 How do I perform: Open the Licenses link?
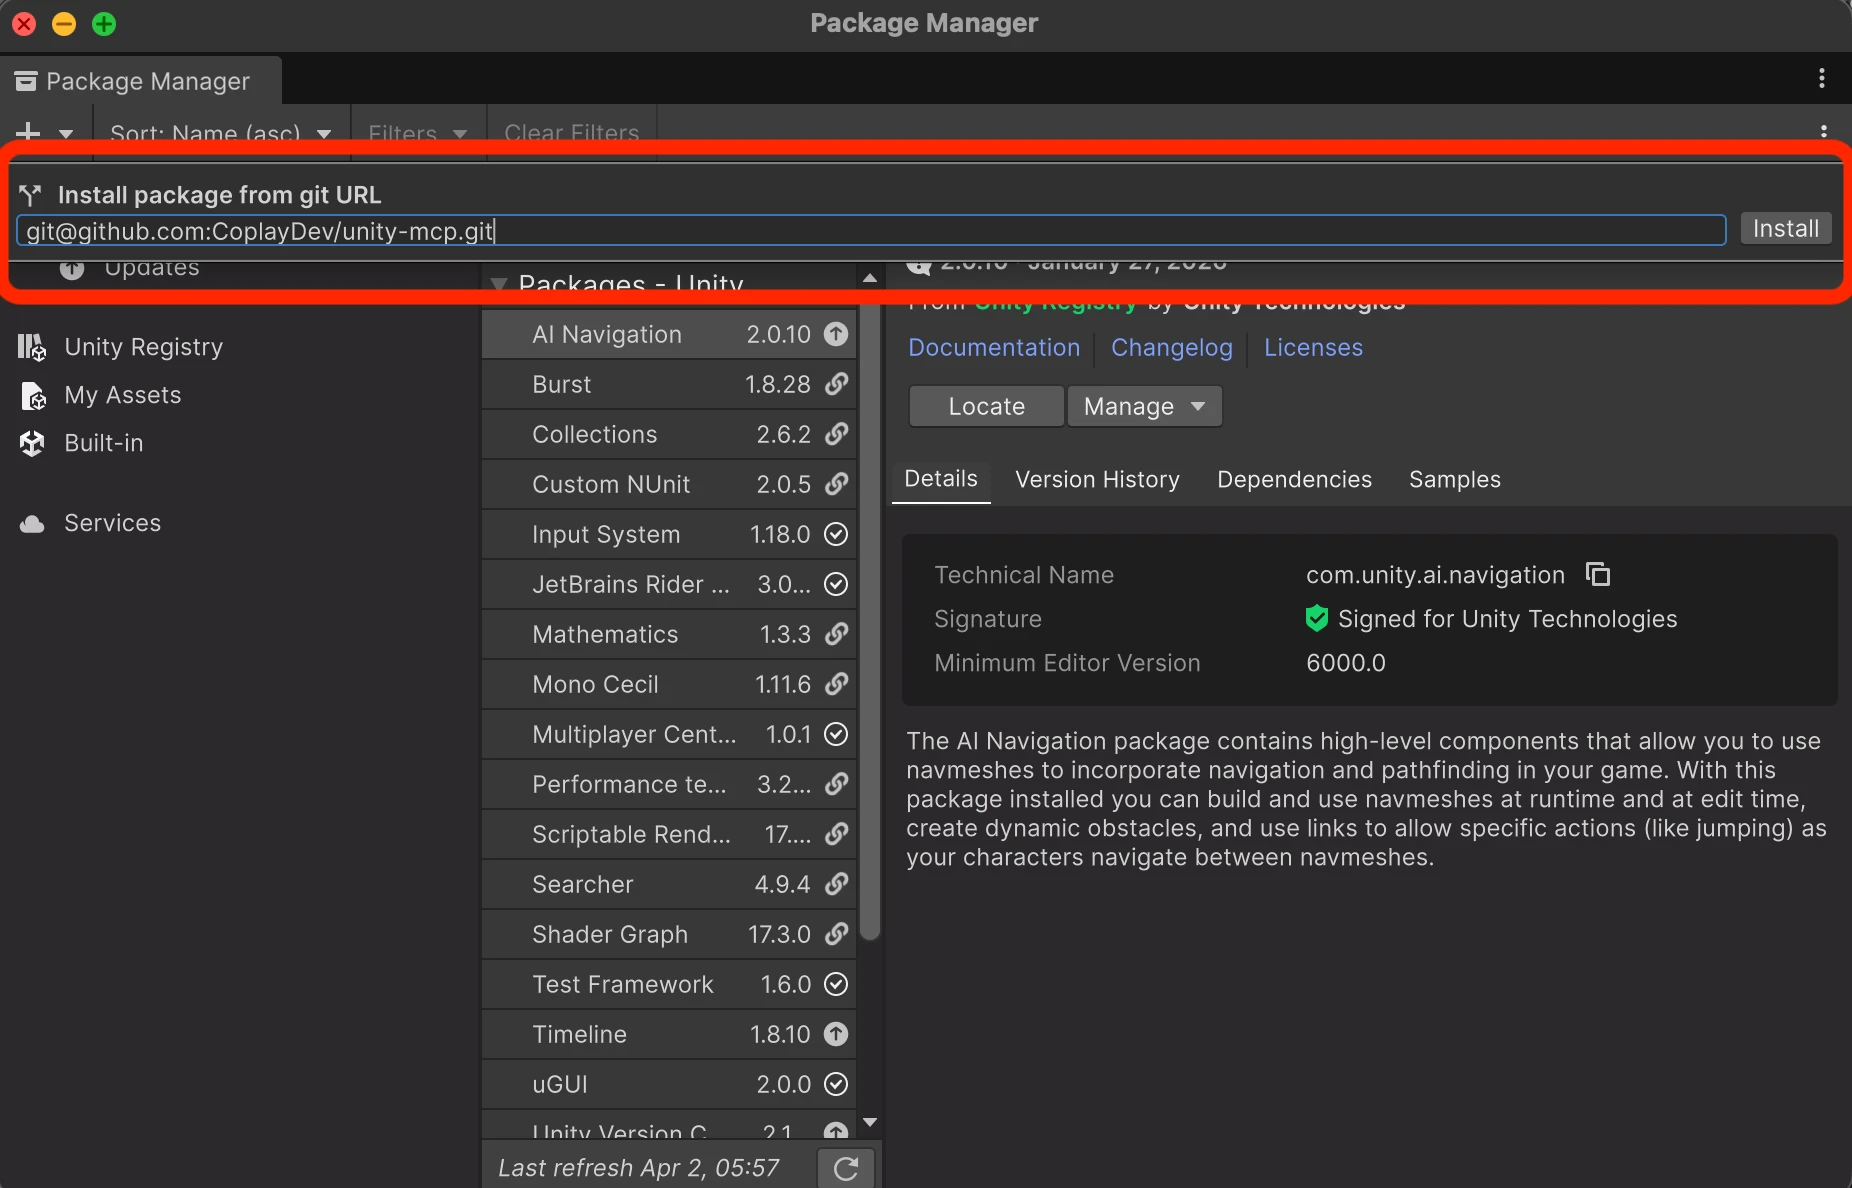click(1313, 347)
